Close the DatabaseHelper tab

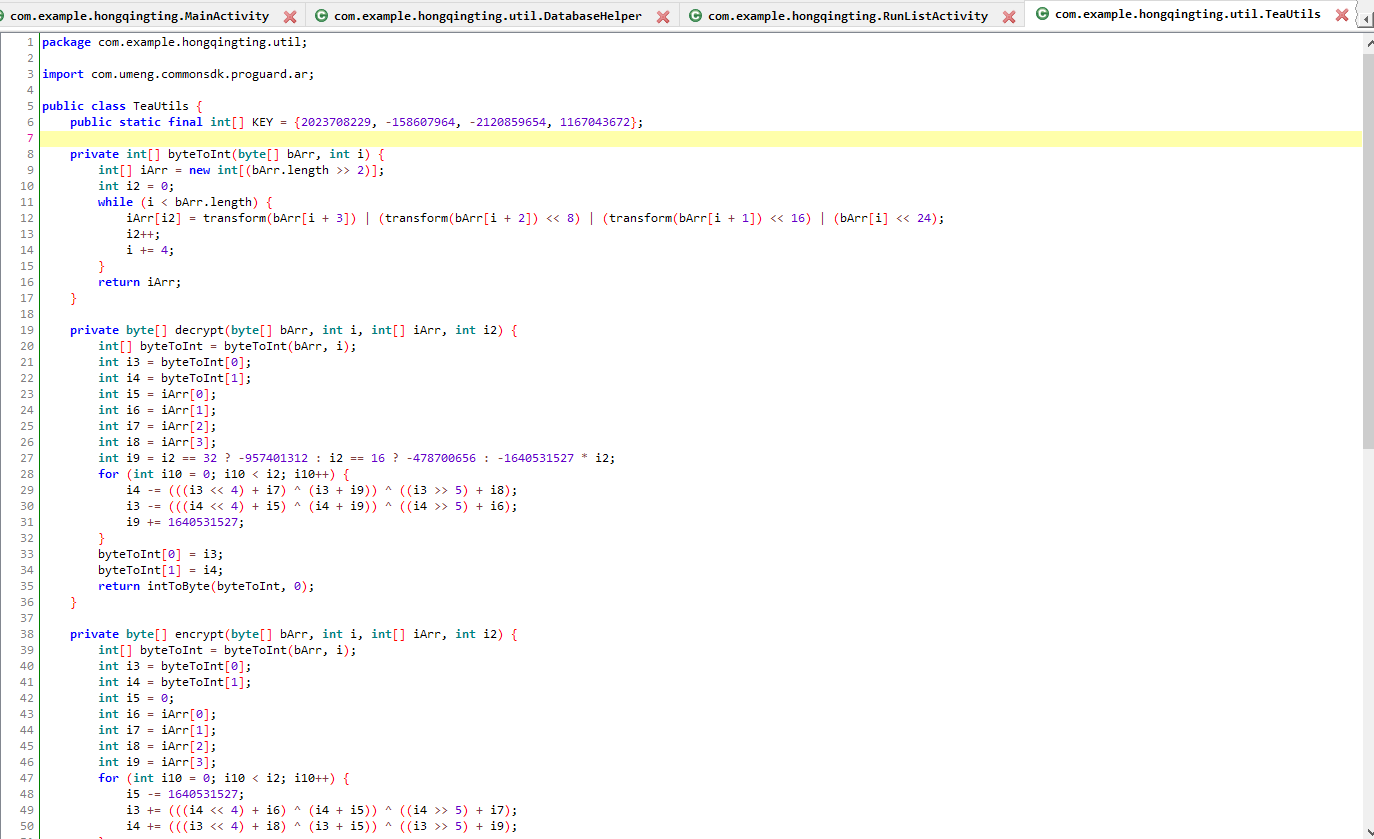tap(663, 16)
